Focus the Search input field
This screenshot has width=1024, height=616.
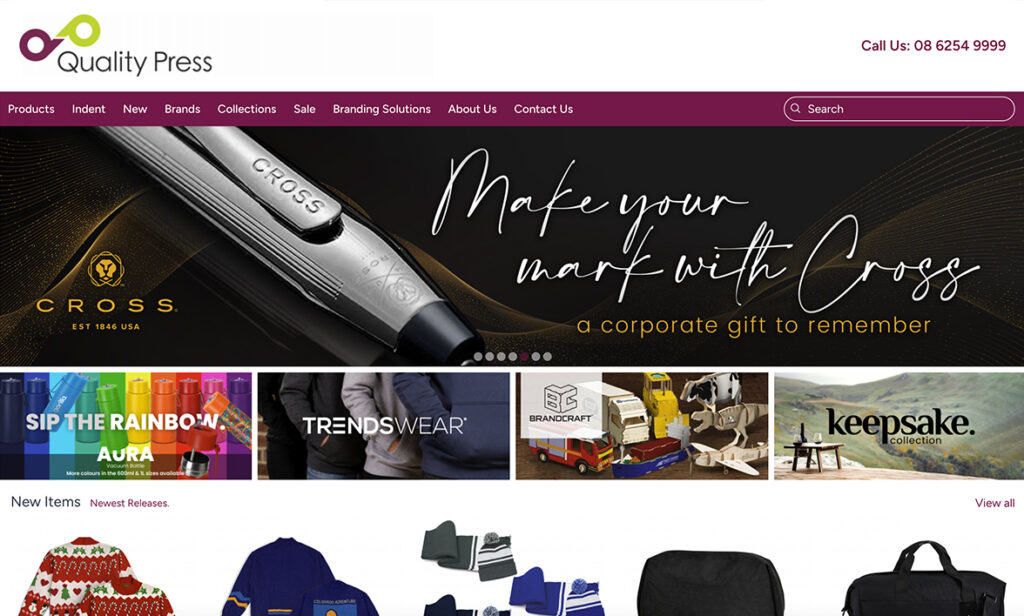899,109
